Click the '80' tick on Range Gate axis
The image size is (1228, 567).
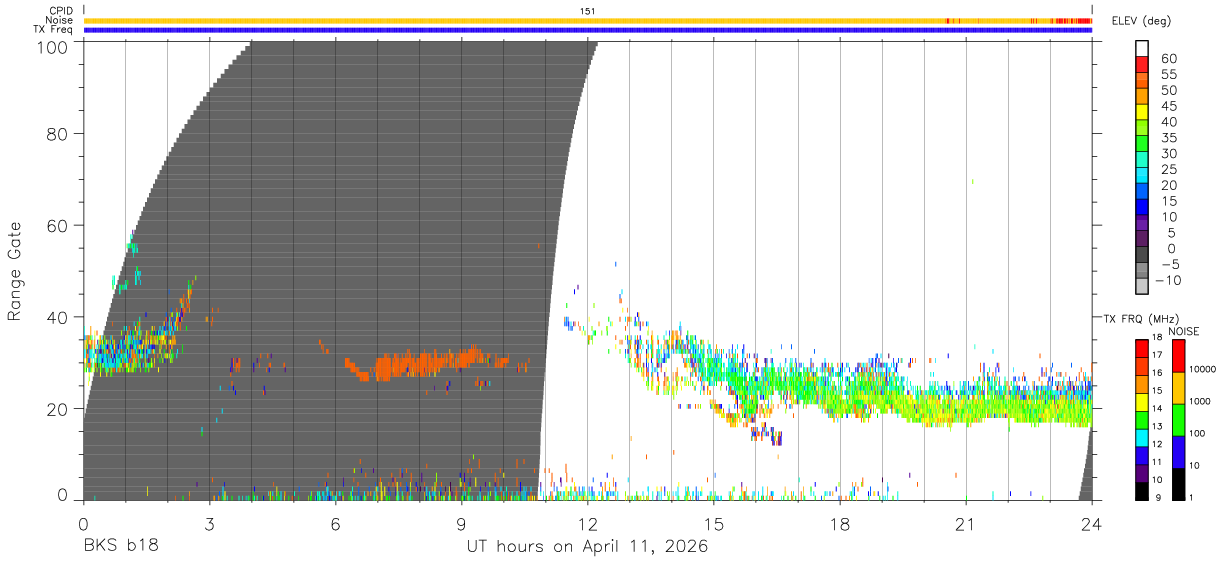click(57, 133)
